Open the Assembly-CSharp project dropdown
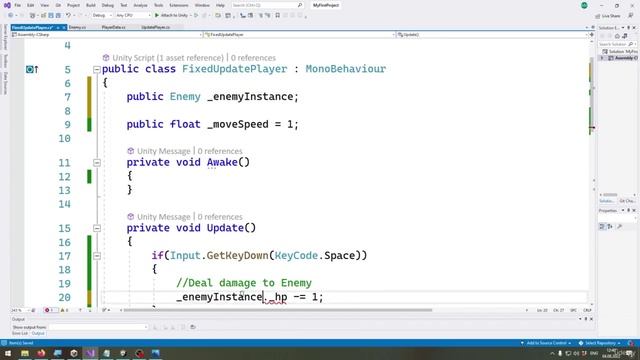 107,35
